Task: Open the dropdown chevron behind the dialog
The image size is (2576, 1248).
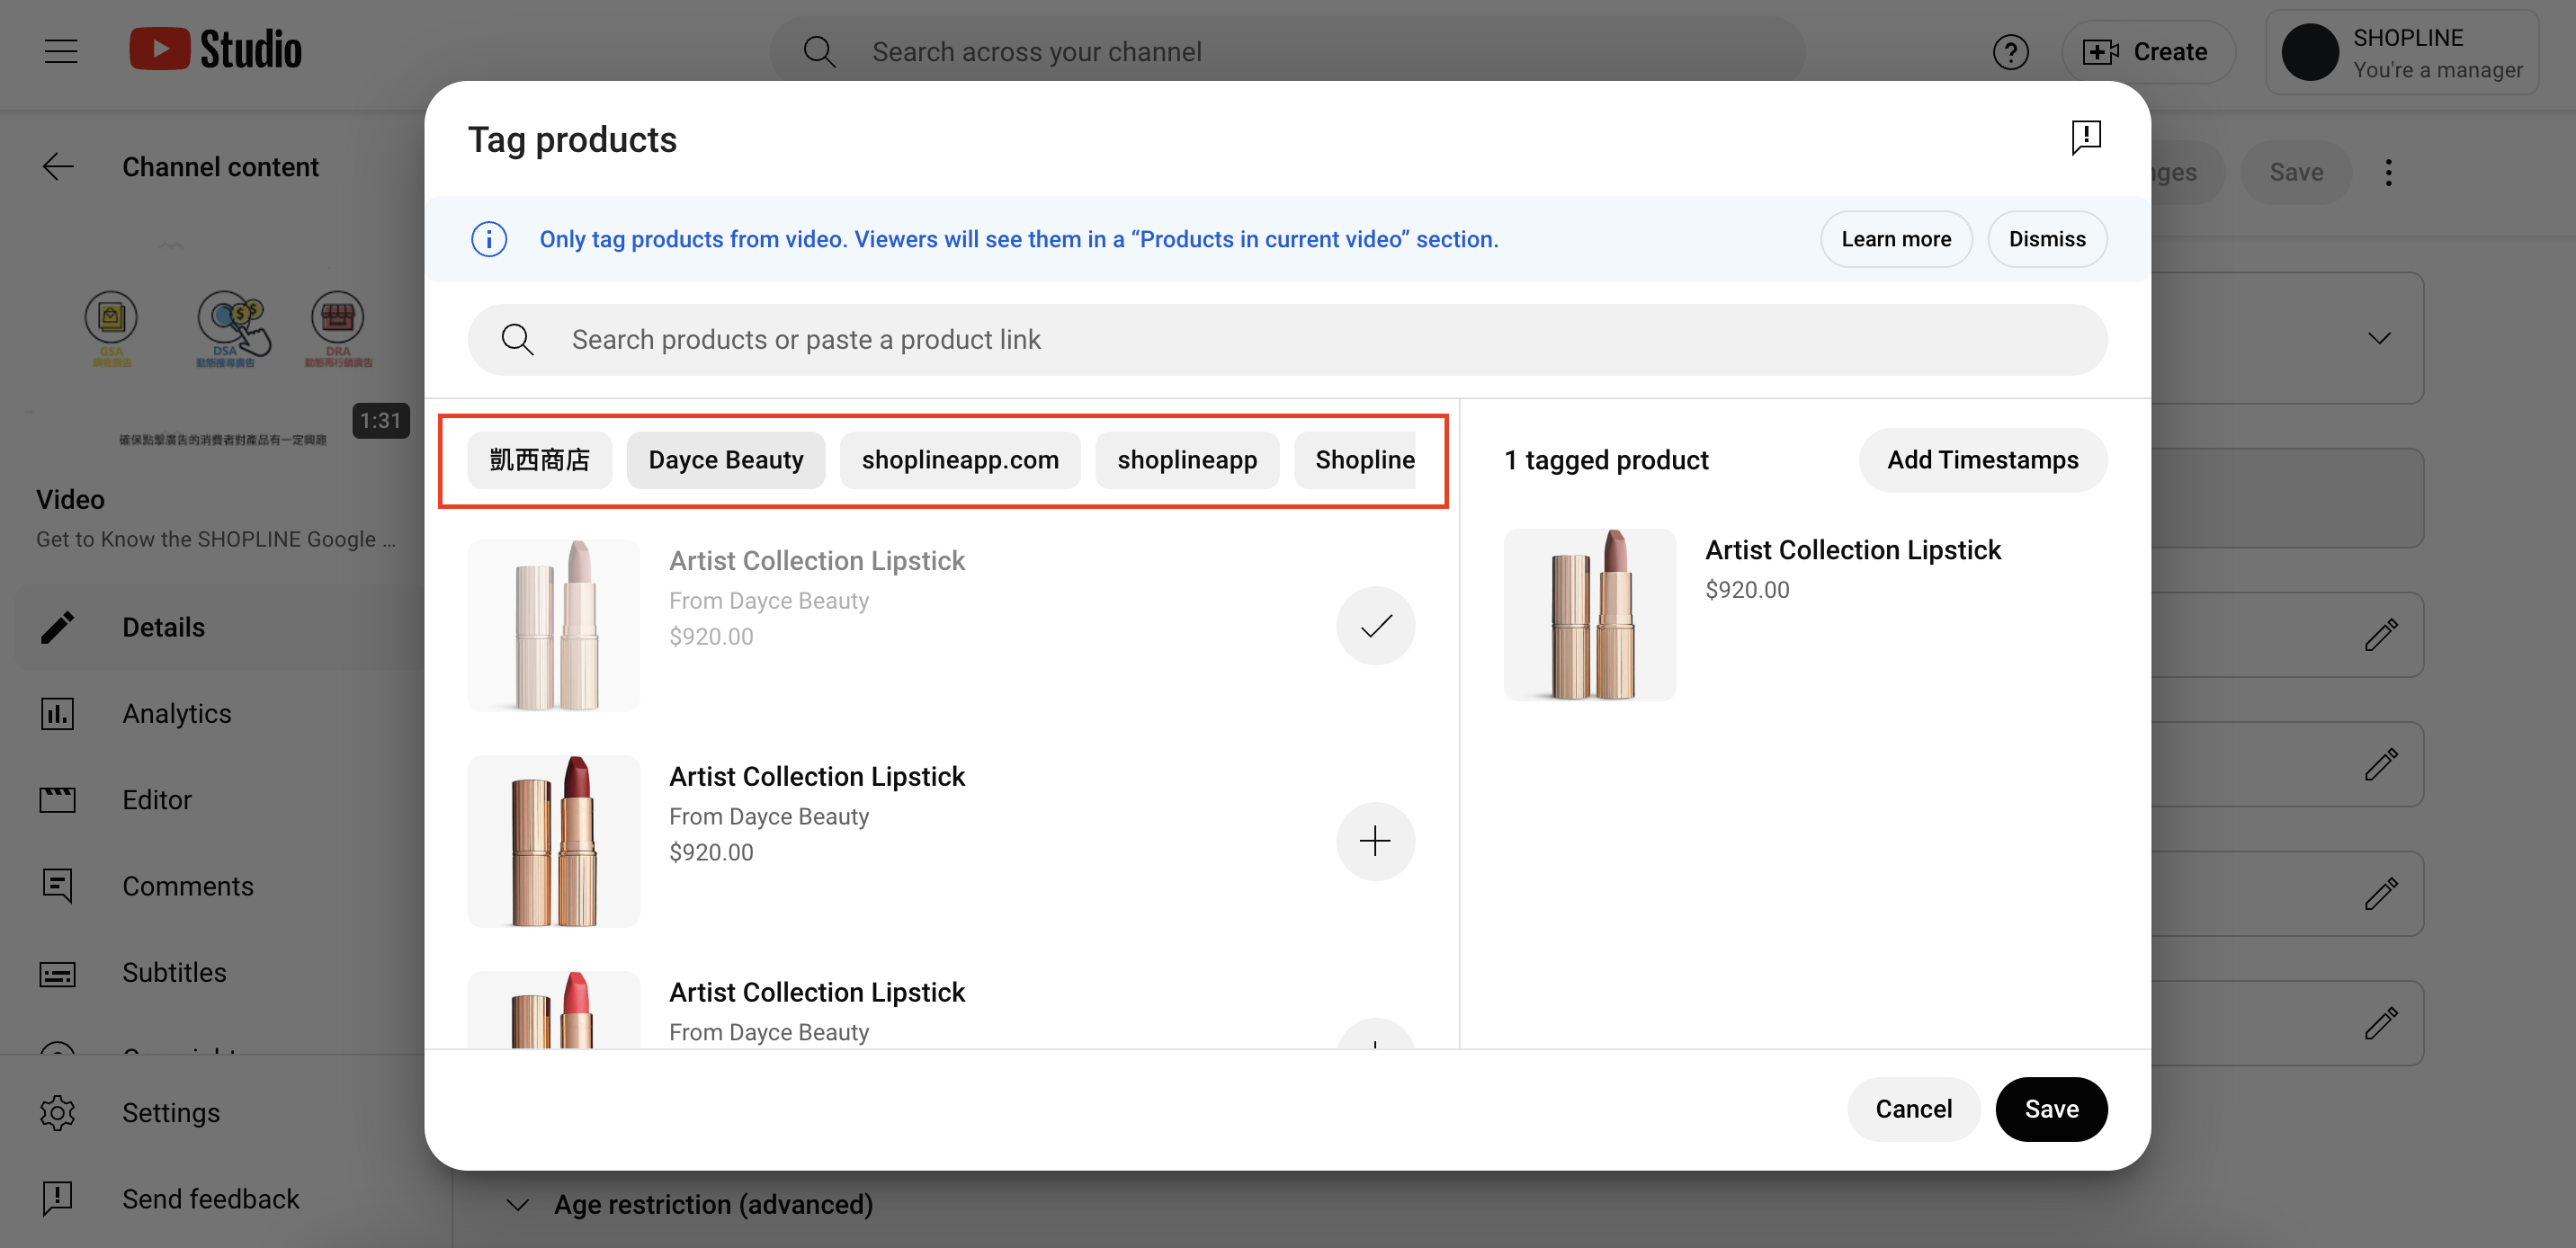Action: (2378, 338)
